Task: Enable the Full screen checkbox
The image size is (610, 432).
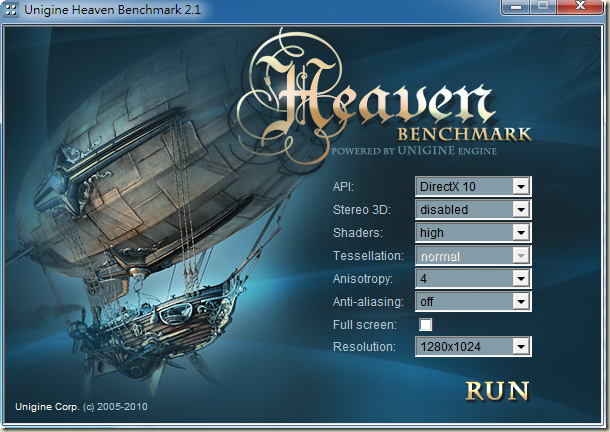Action: coord(425,324)
